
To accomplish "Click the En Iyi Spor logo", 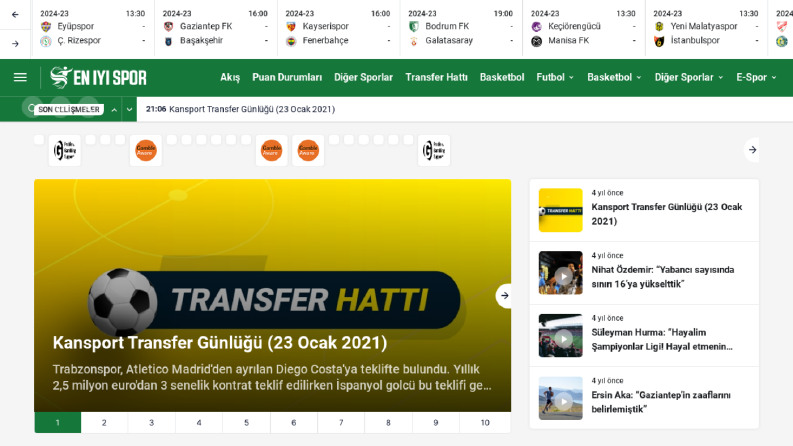I will pyautogui.click(x=98, y=77).
